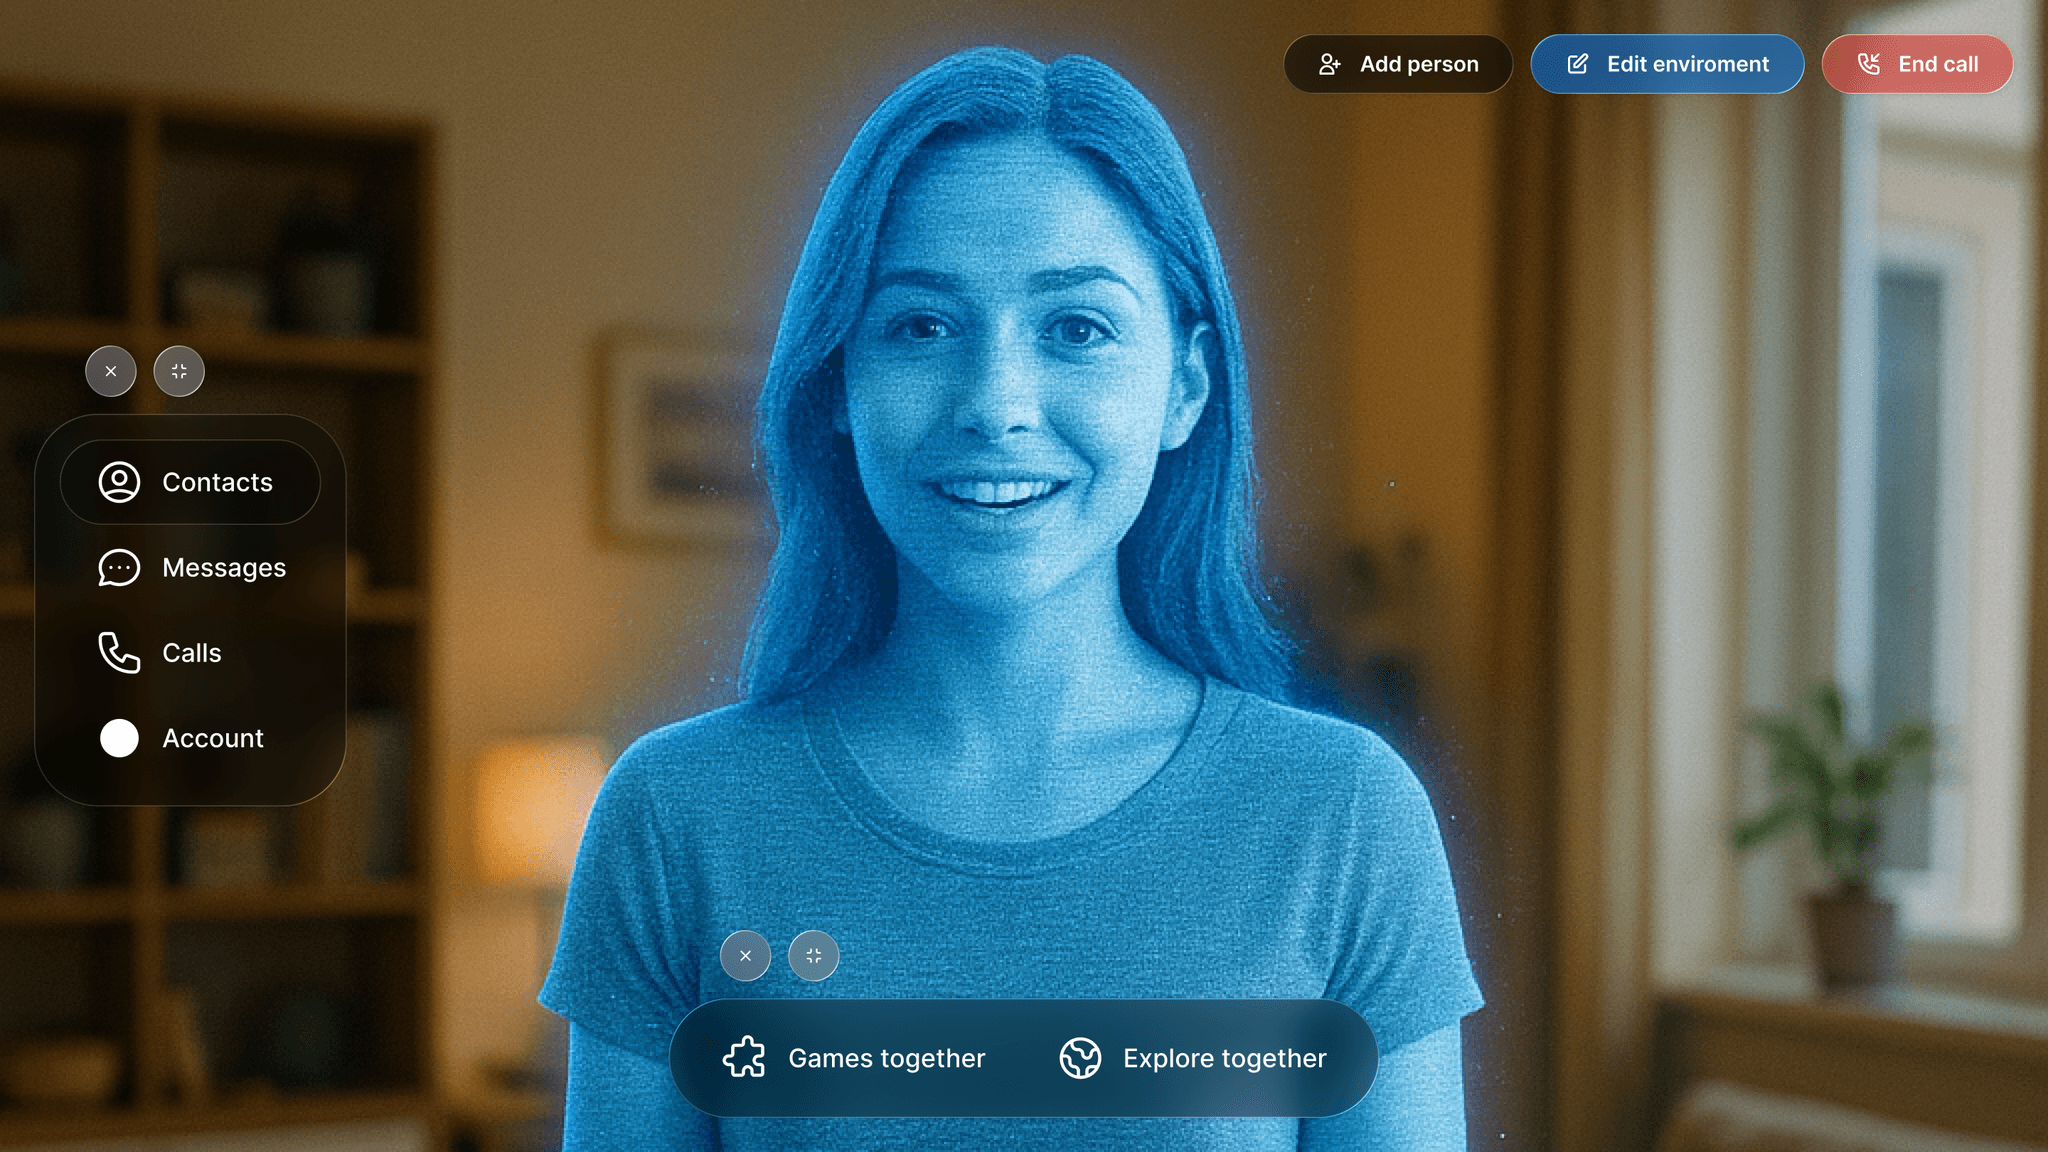
Task: Click the pencil edit environment icon
Action: [1578, 64]
